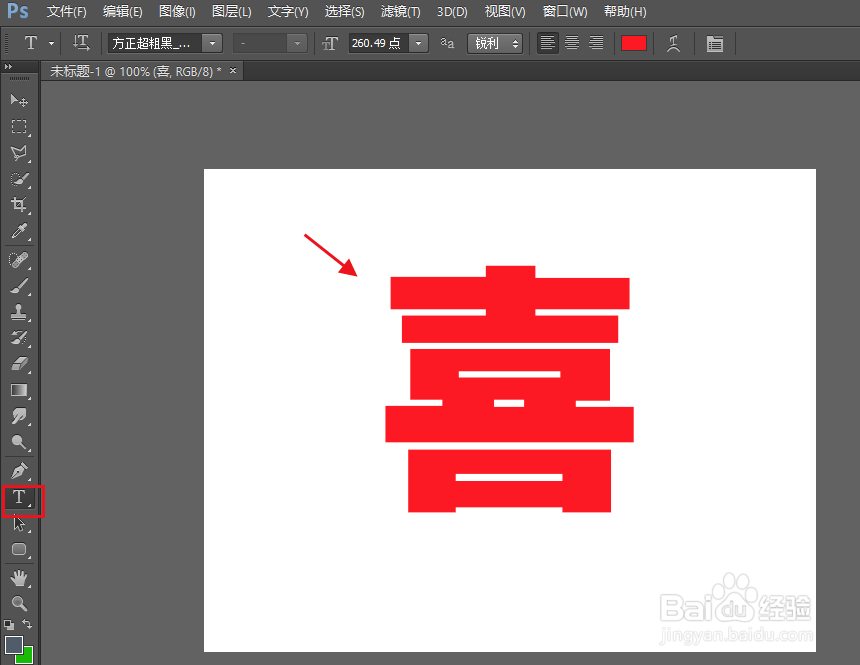Select the Clone Stamp tool
The width and height of the screenshot is (860, 665).
(19, 312)
